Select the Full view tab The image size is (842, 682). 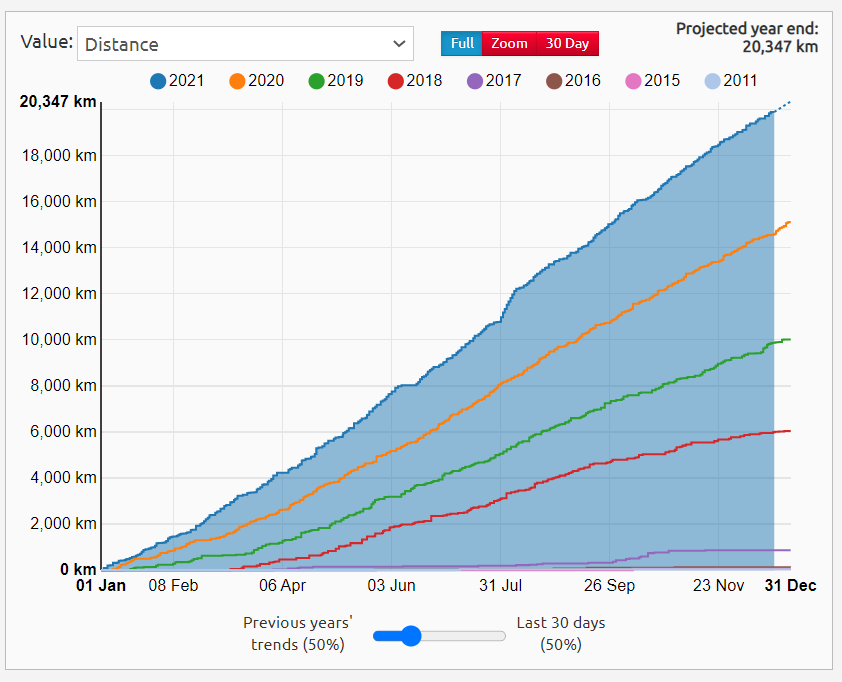462,44
